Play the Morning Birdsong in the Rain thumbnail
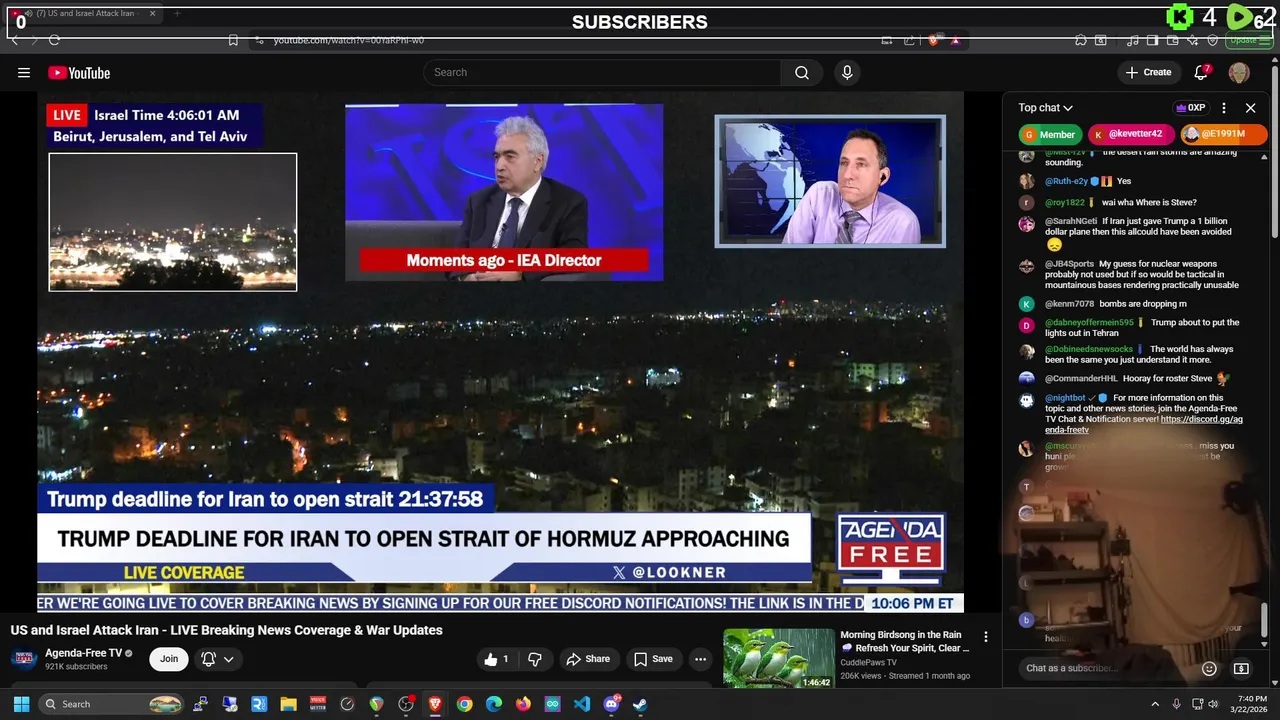 (x=778, y=658)
